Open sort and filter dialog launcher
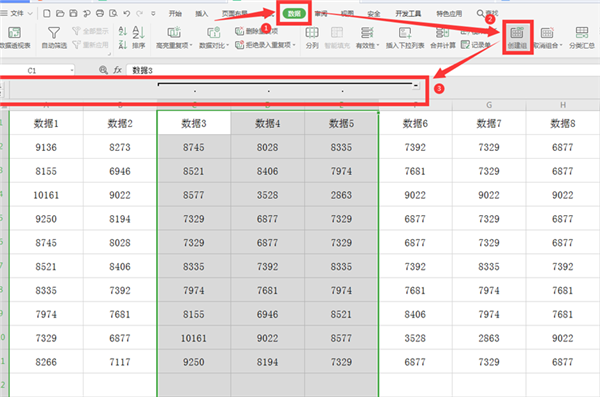 click(109, 54)
